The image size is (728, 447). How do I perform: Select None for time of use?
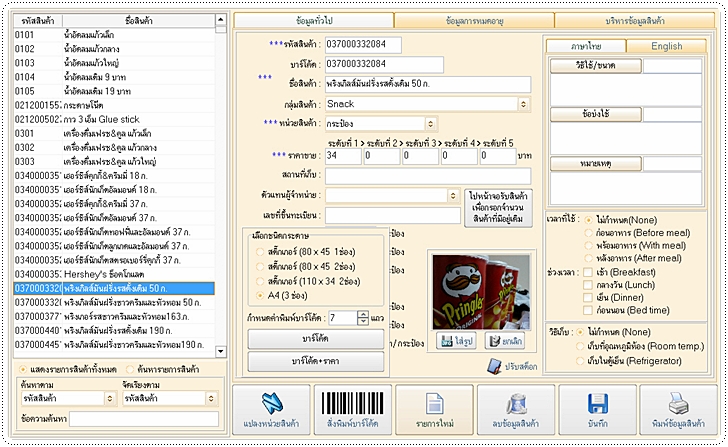[x=589, y=220]
